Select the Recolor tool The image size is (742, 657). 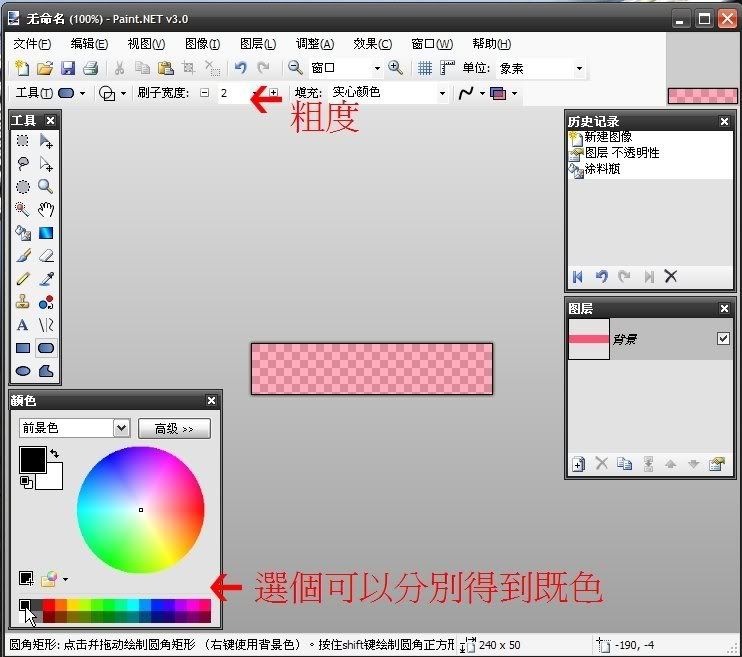click(46, 302)
